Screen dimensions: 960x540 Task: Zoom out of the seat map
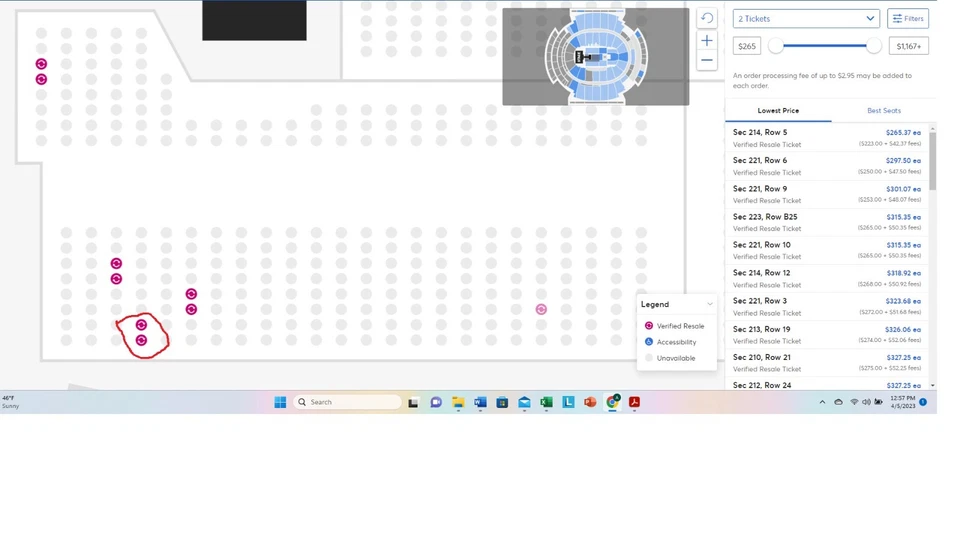[x=707, y=60]
